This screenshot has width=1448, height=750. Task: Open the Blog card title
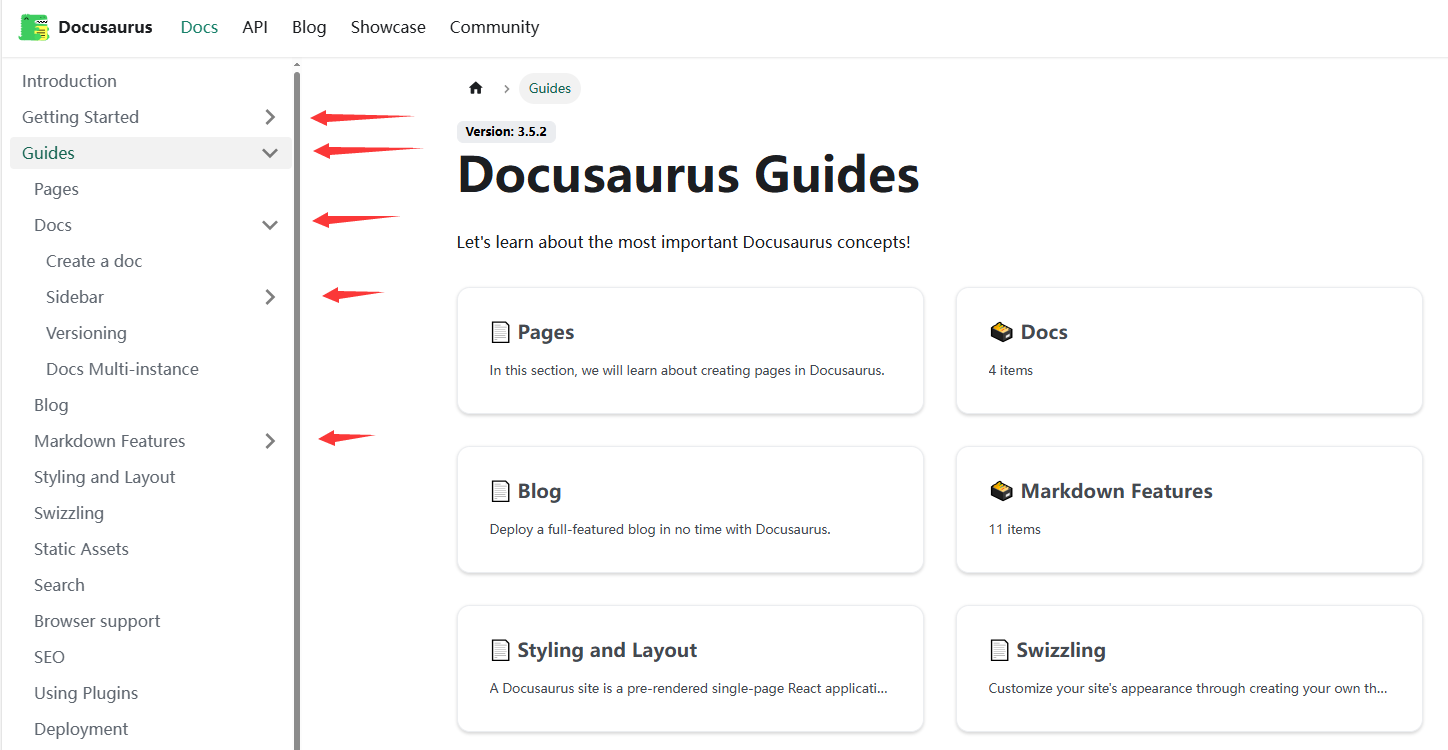click(539, 491)
